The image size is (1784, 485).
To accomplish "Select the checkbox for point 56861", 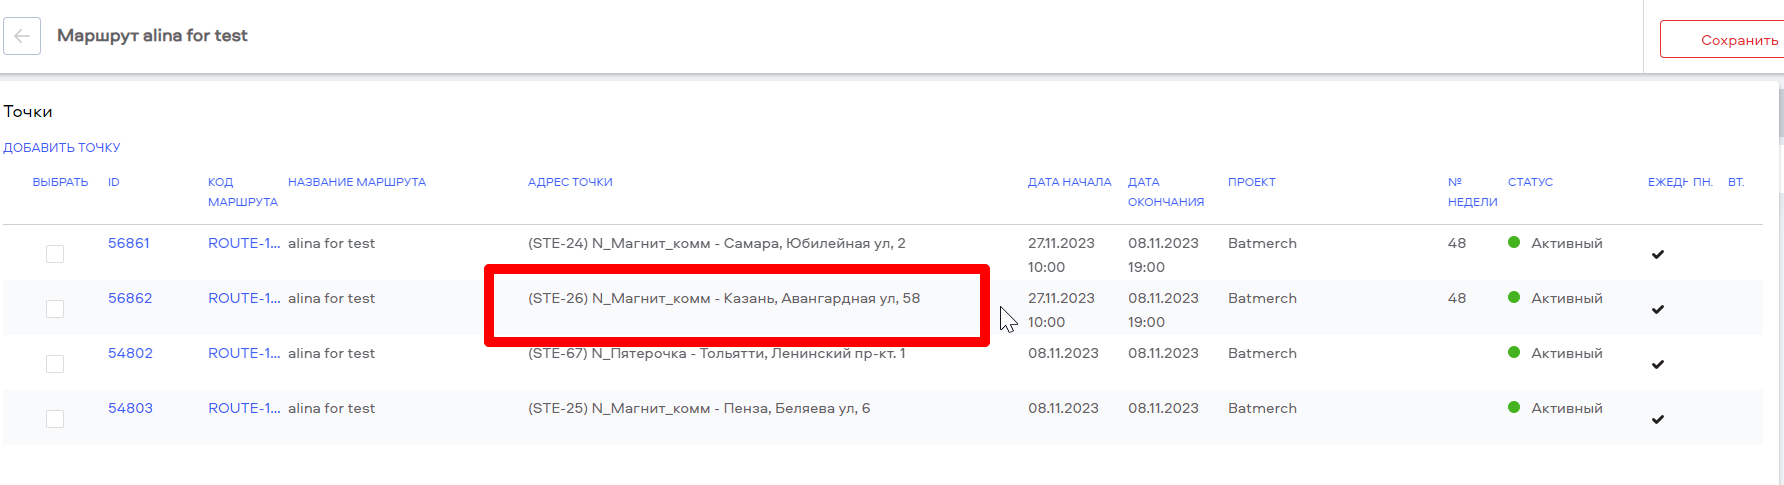I will tap(55, 254).
